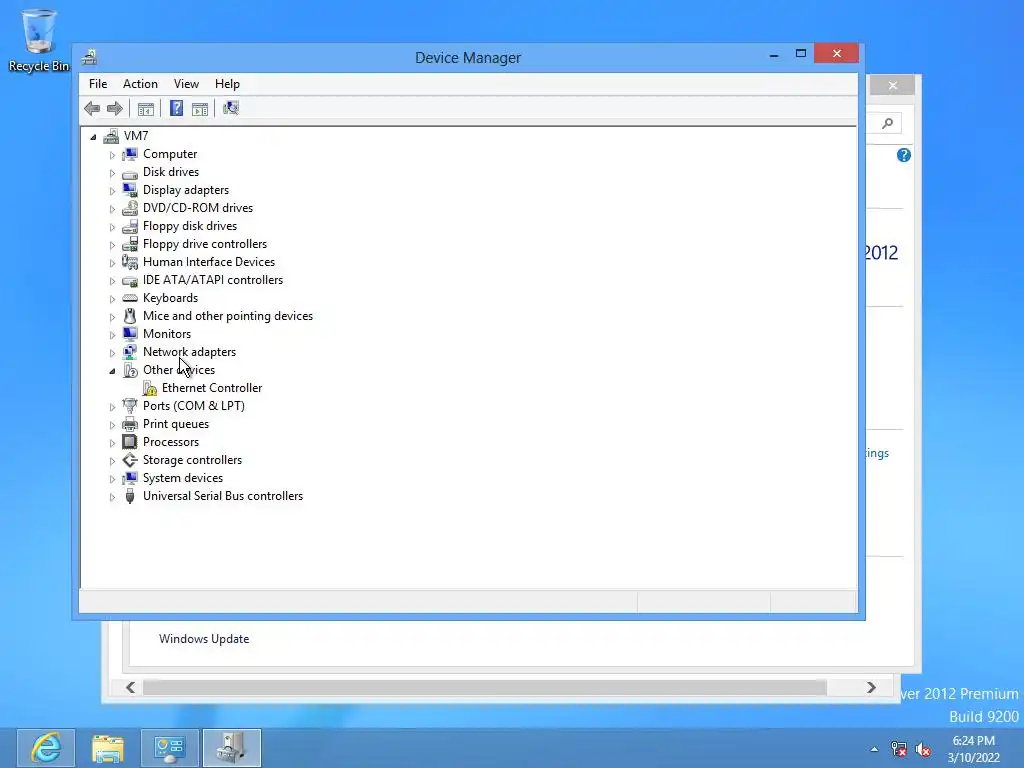Collapse the Other devices category
Viewport: 1024px width, 768px height.
(112, 371)
